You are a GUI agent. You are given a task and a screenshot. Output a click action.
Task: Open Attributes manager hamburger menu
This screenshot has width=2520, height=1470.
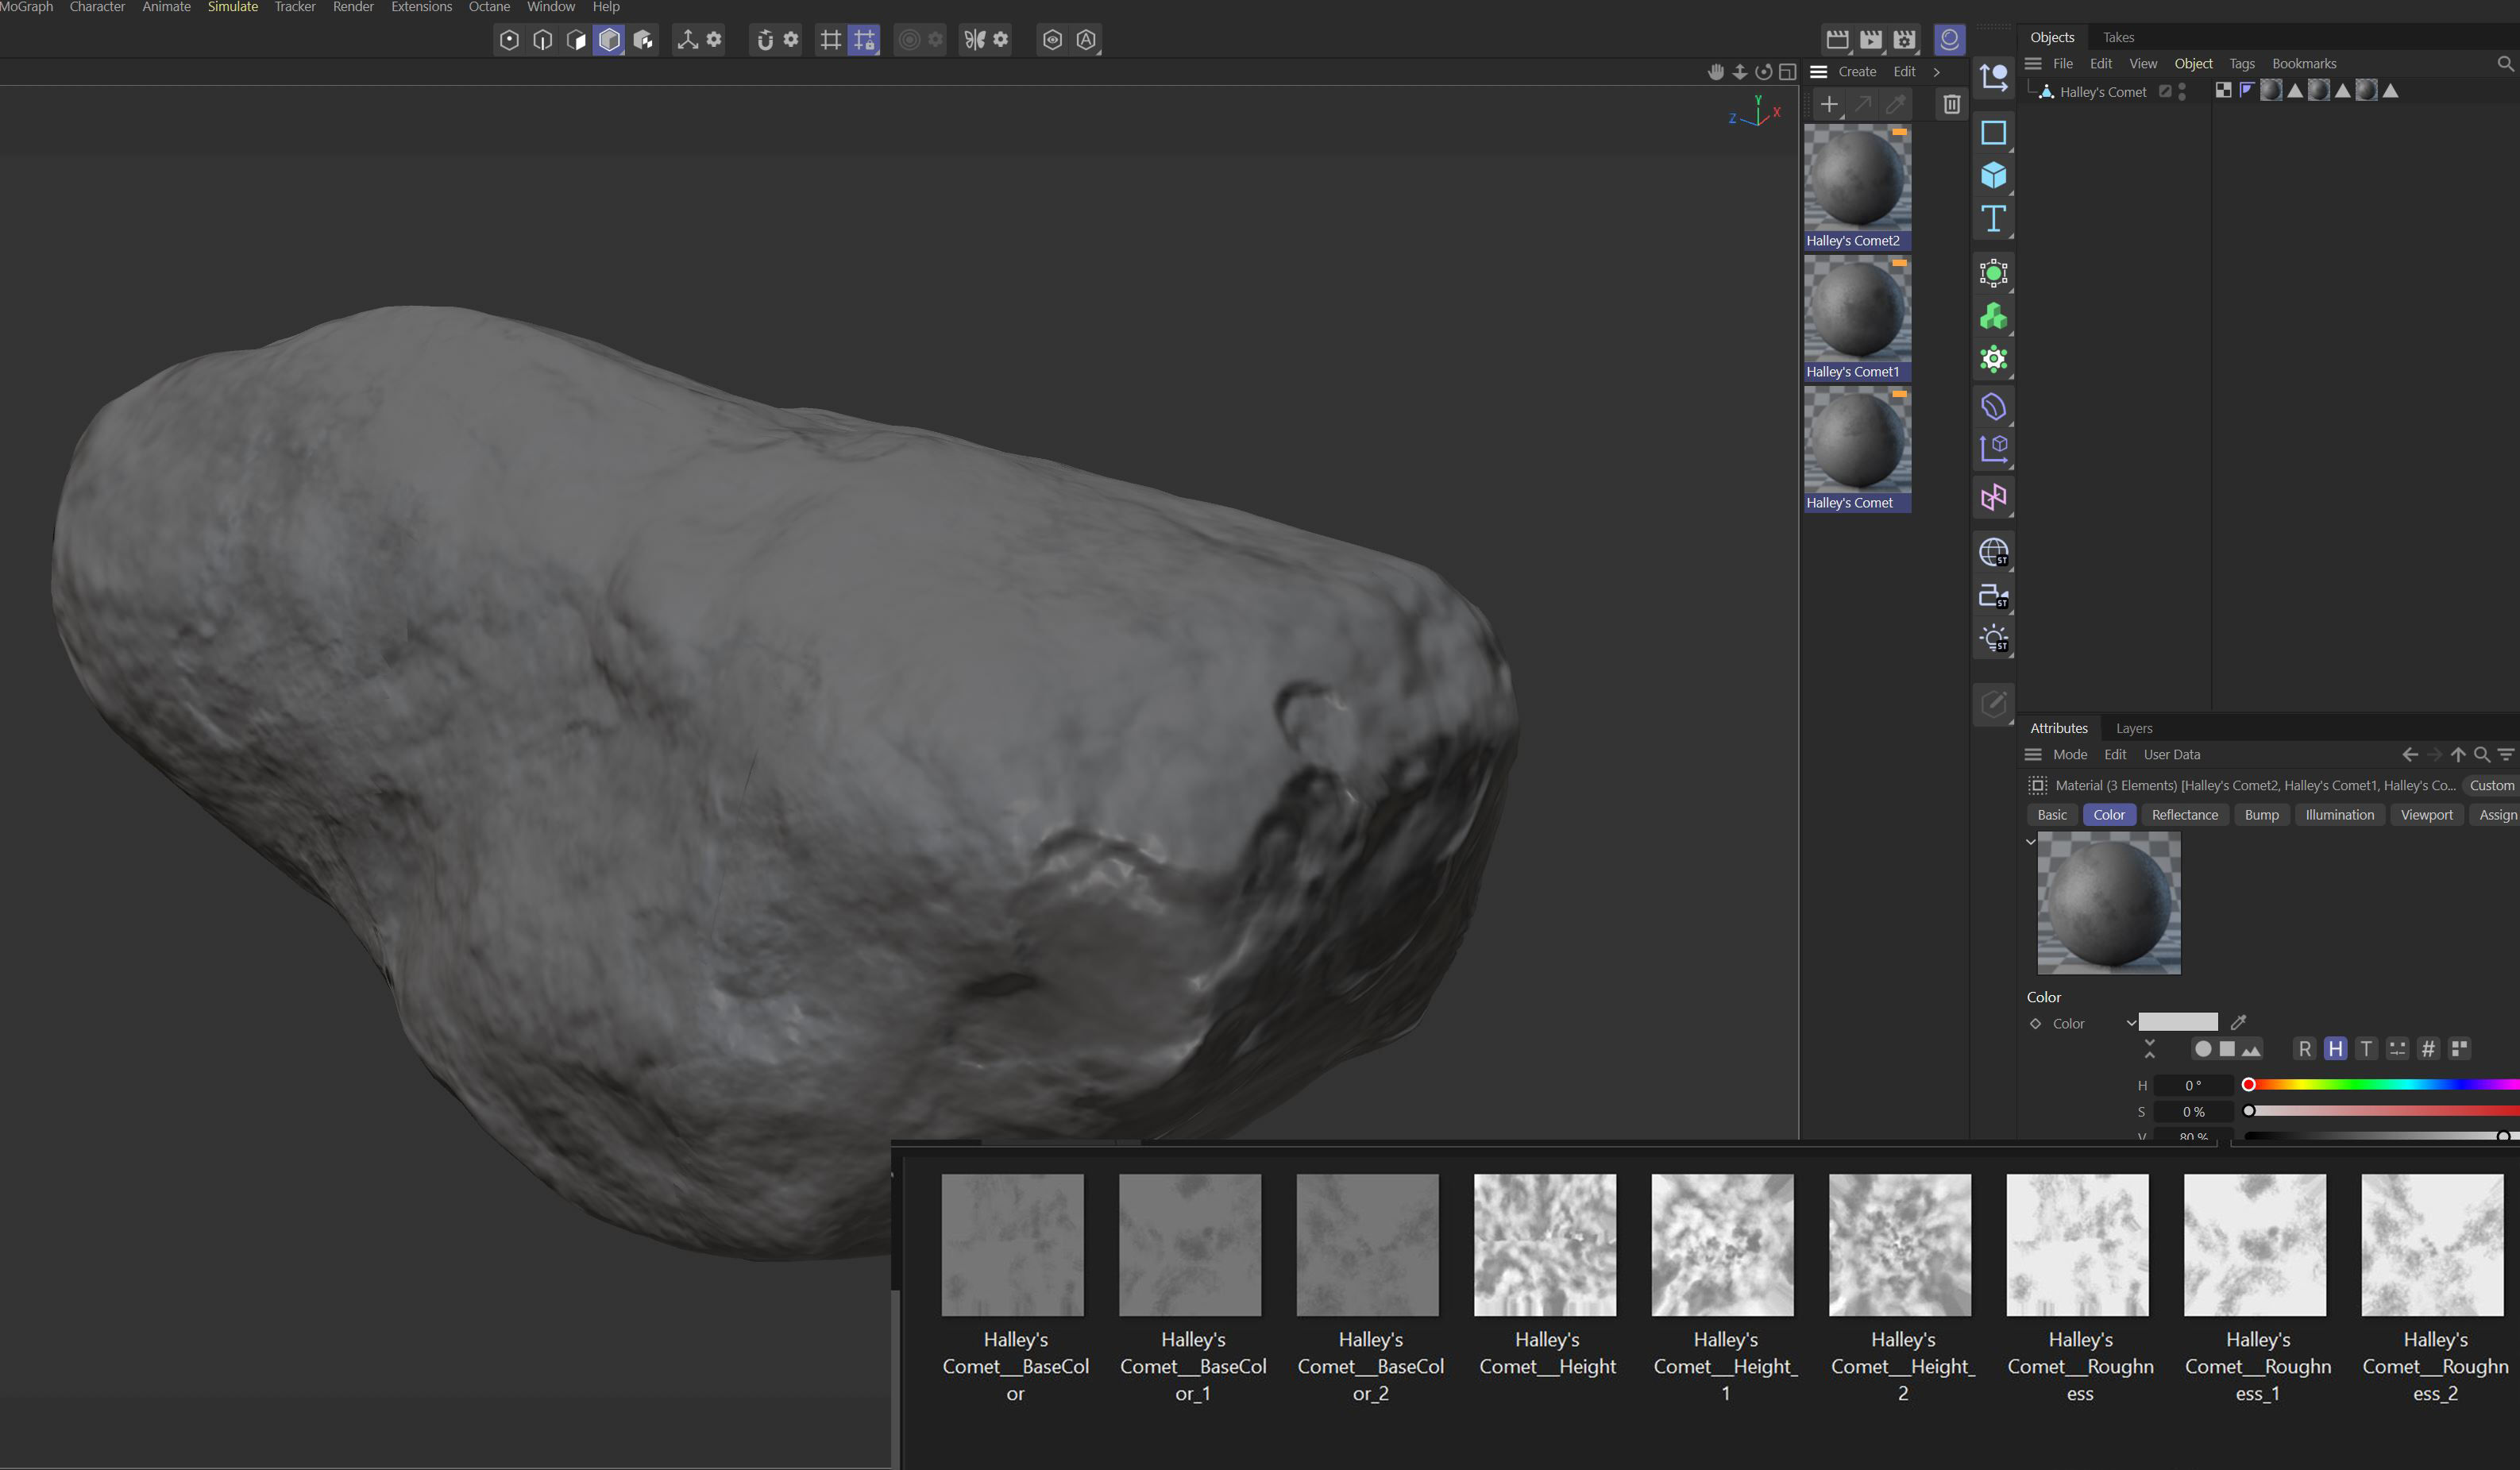[2033, 755]
